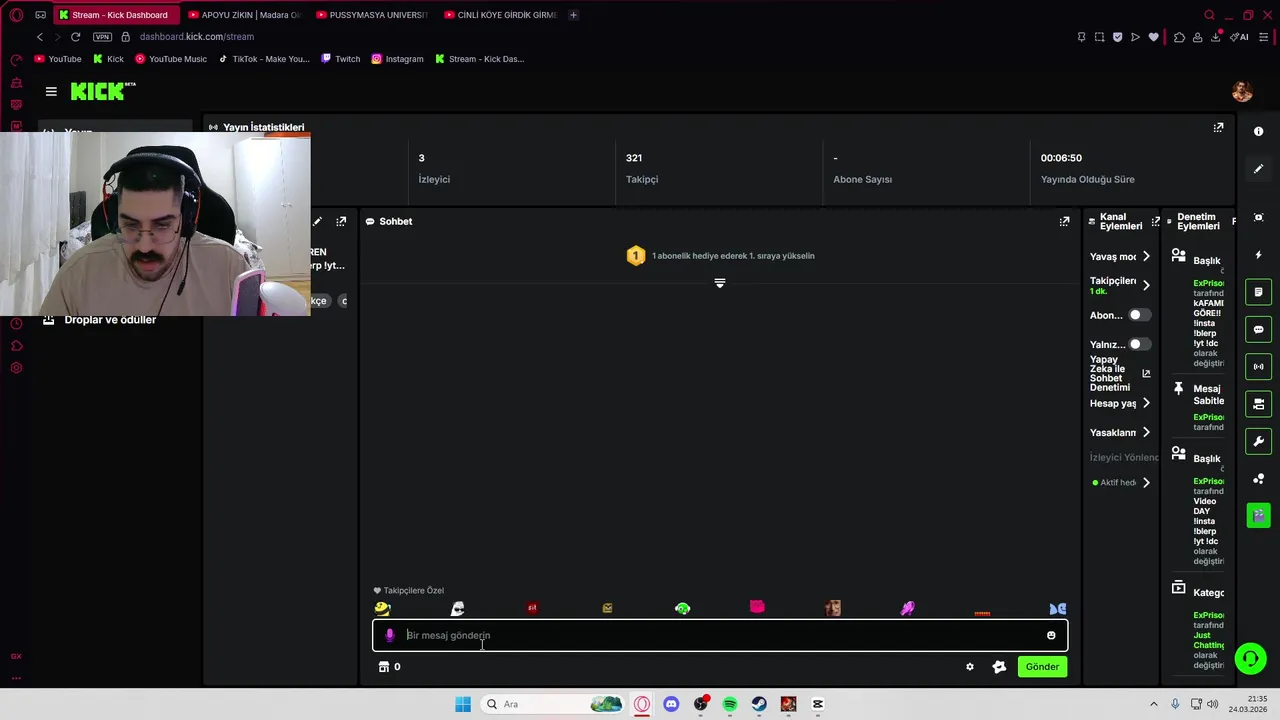This screenshot has height=720, width=1280.
Task: Click the taskbar Ara search box
Action: [553, 704]
